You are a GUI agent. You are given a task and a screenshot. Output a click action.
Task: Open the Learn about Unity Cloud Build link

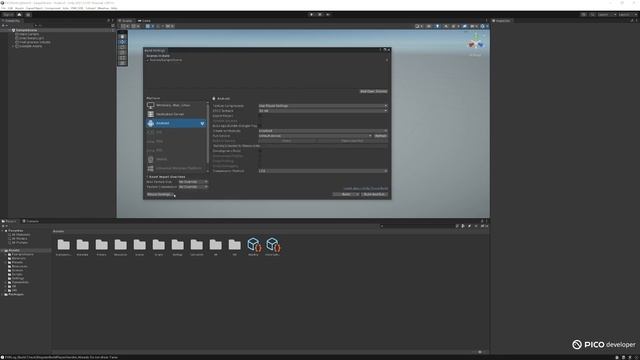(366, 189)
